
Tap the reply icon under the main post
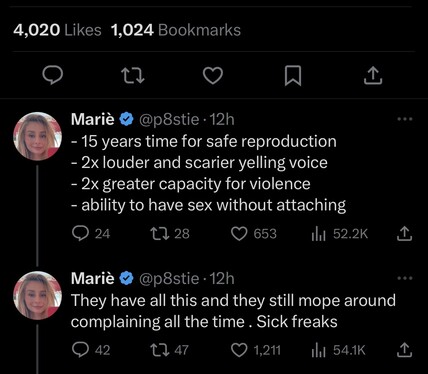tap(53, 75)
